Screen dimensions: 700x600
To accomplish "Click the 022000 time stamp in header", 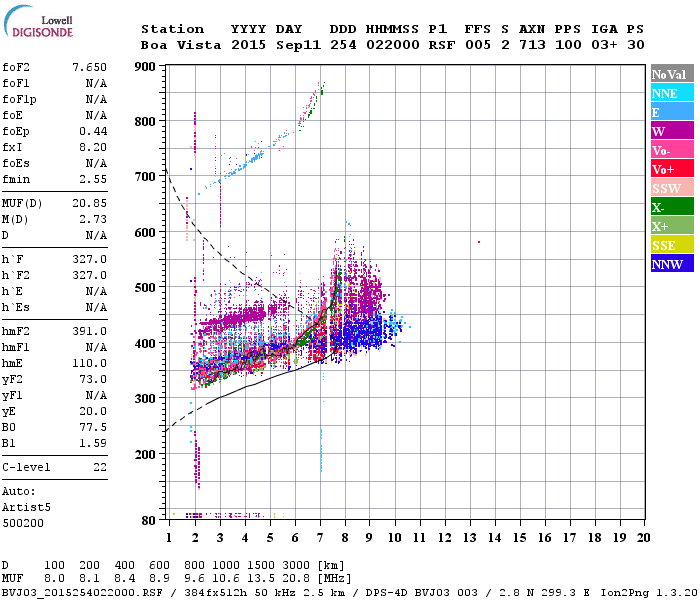I will [393, 45].
